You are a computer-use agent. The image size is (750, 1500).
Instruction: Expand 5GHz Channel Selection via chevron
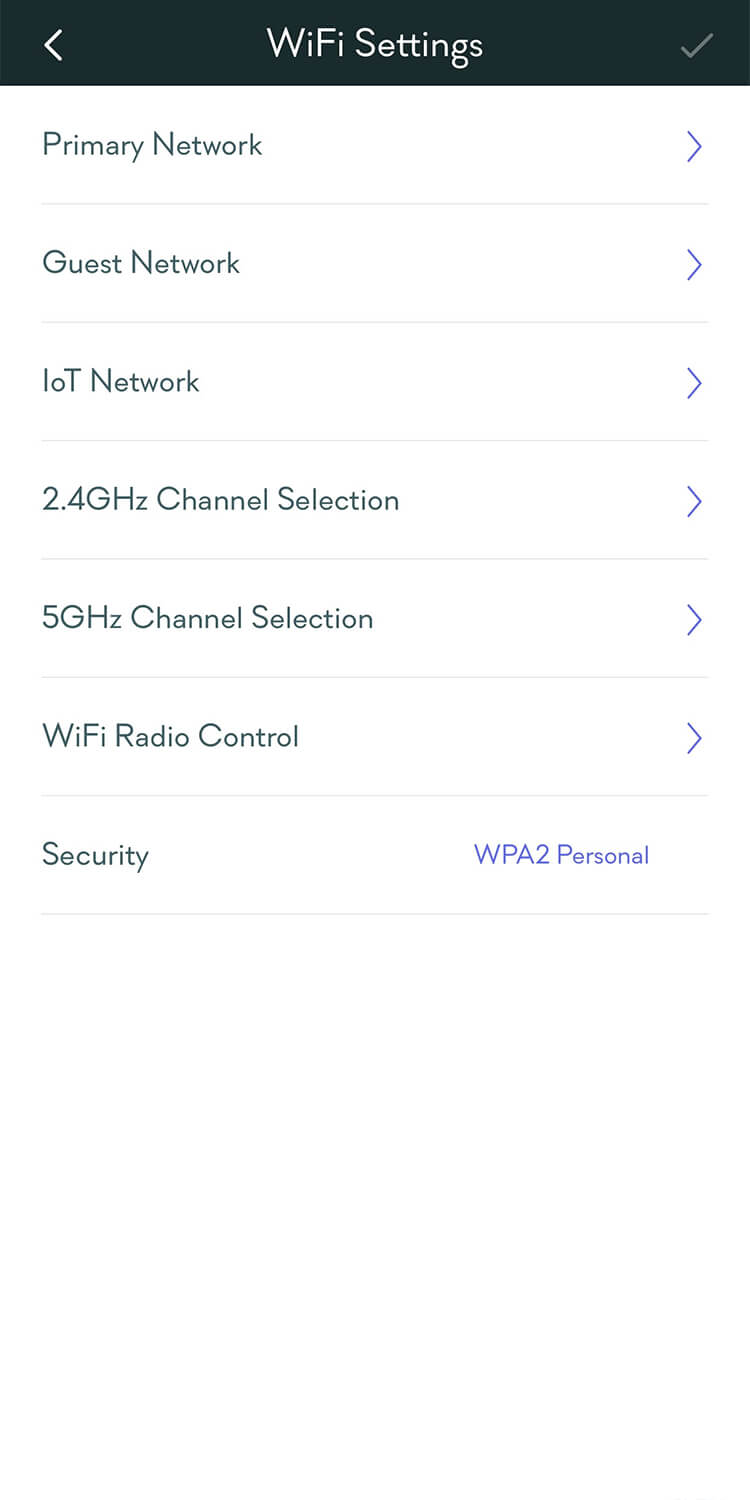tap(694, 620)
